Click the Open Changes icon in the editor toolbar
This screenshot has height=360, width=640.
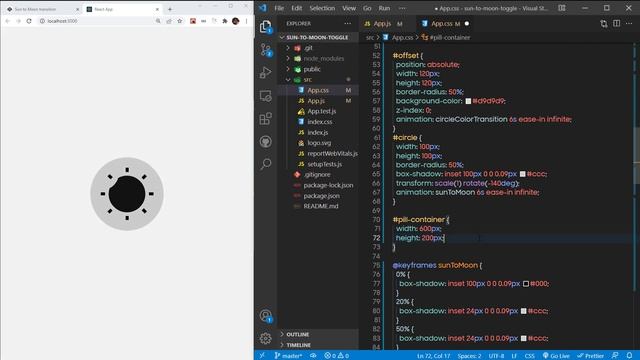tap(604, 24)
